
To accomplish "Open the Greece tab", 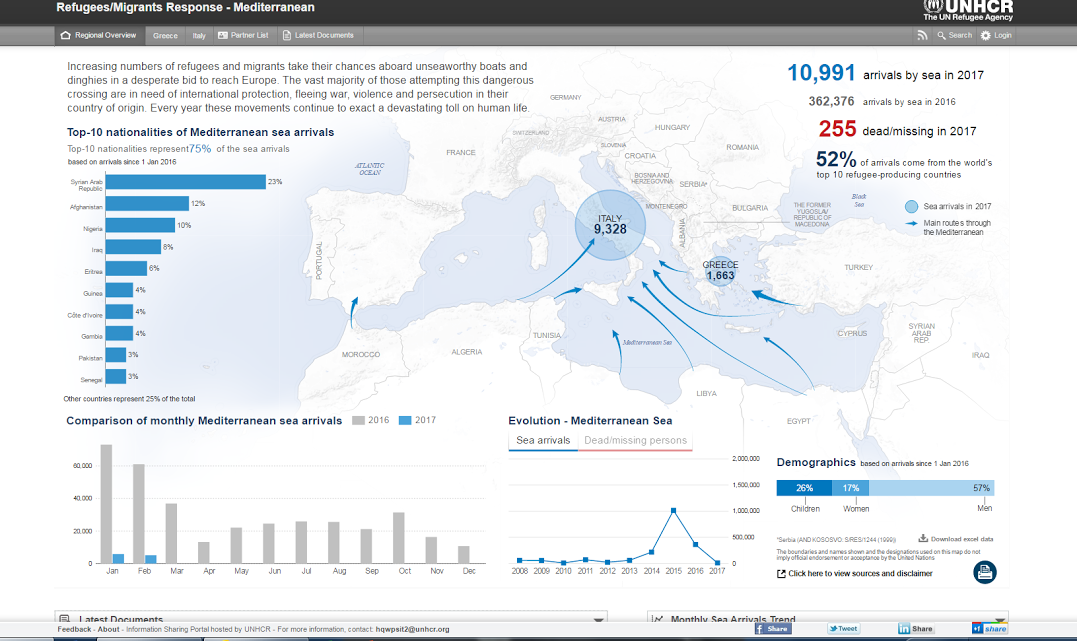I will [165, 35].
